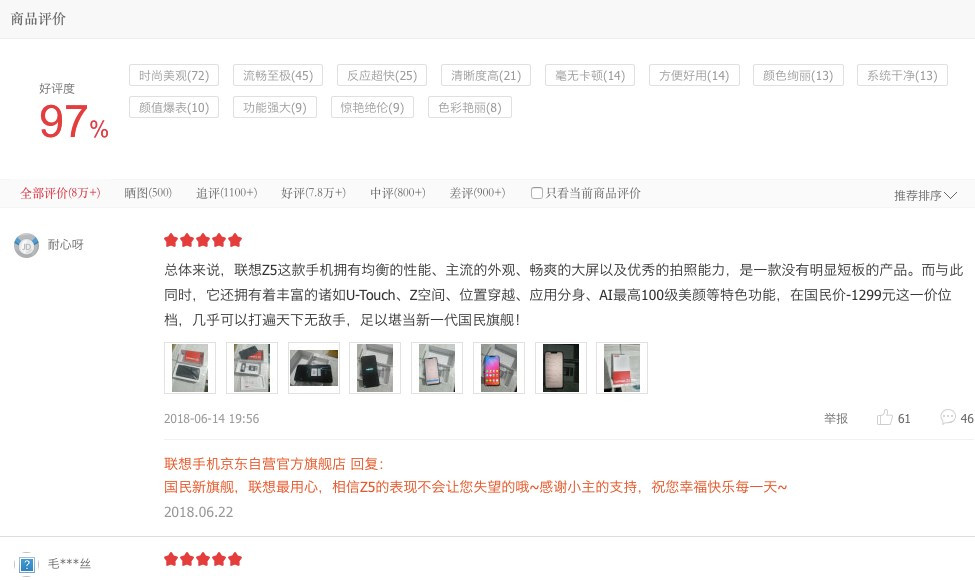Open the red-screen phone photo thumbnail
Image resolution: width=975 pixels, height=580 pixels.
tap(499, 368)
